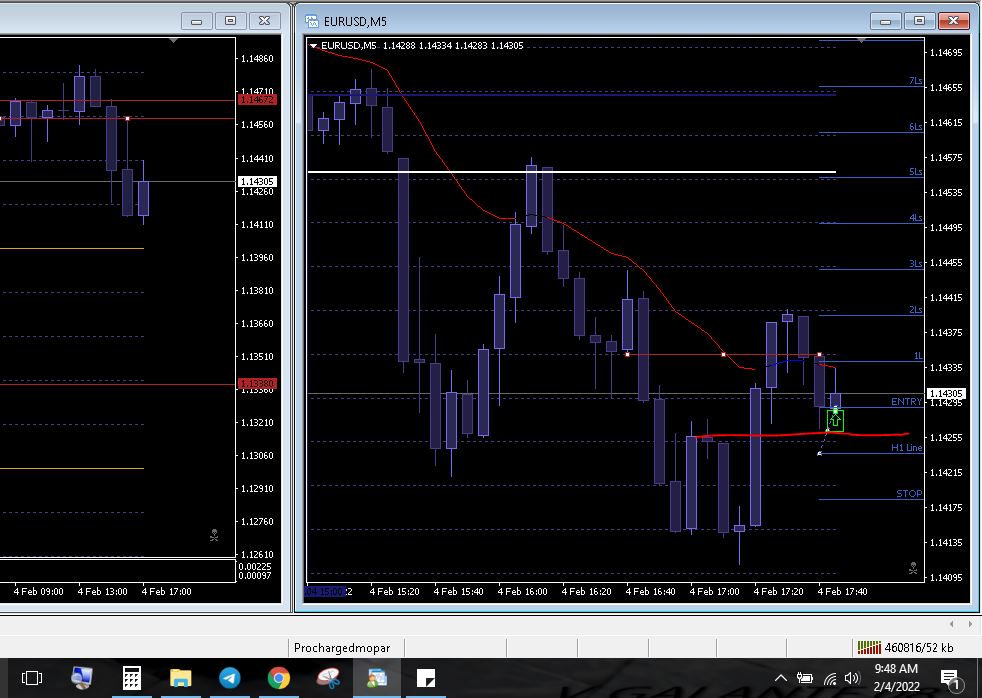The image size is (982, 698).
Task: Click chart shift triangle atop left chart
Action: (174, 40)
